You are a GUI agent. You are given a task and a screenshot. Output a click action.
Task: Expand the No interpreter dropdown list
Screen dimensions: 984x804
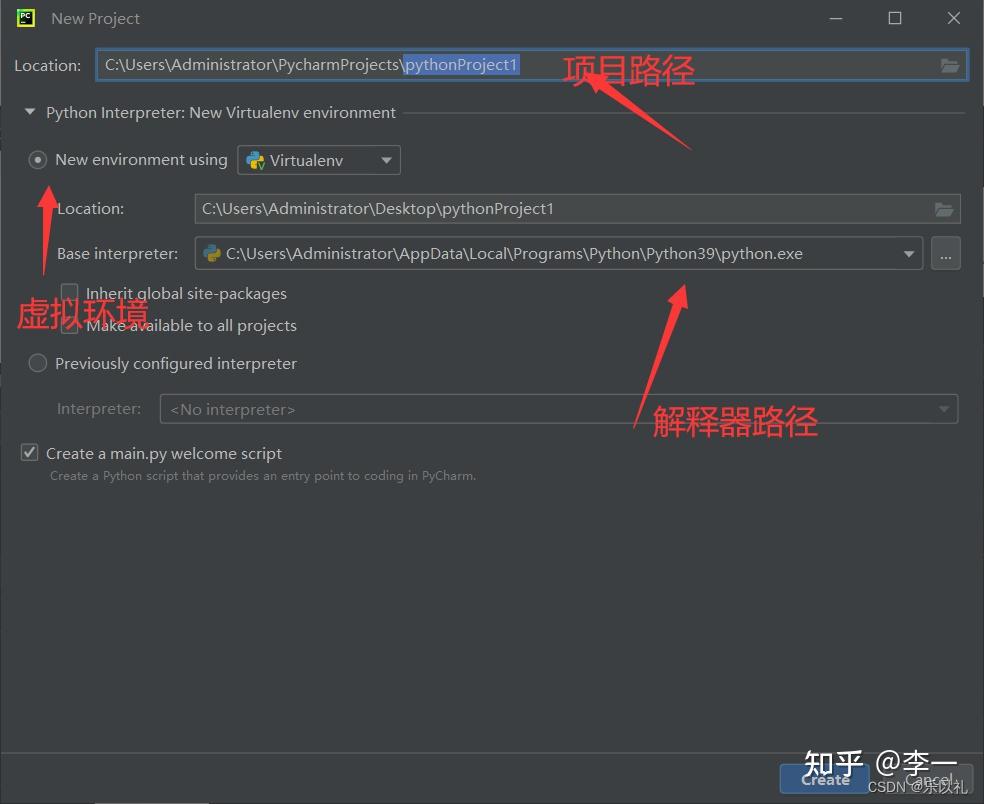[x=943, y=408]
